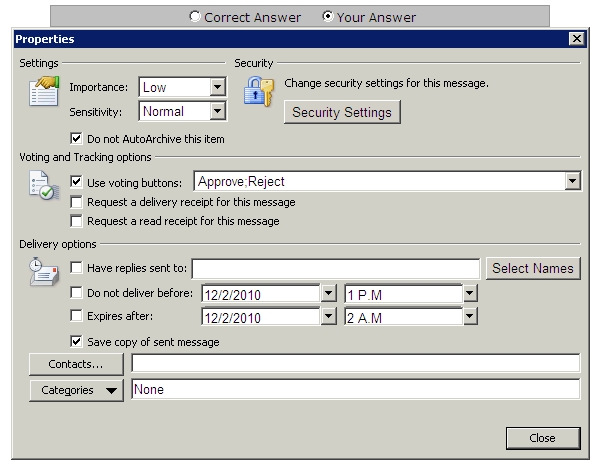This screenshot has width=604, height=469.
Task: Check Do not deliver before option
Action: click(x=76, y=293)
